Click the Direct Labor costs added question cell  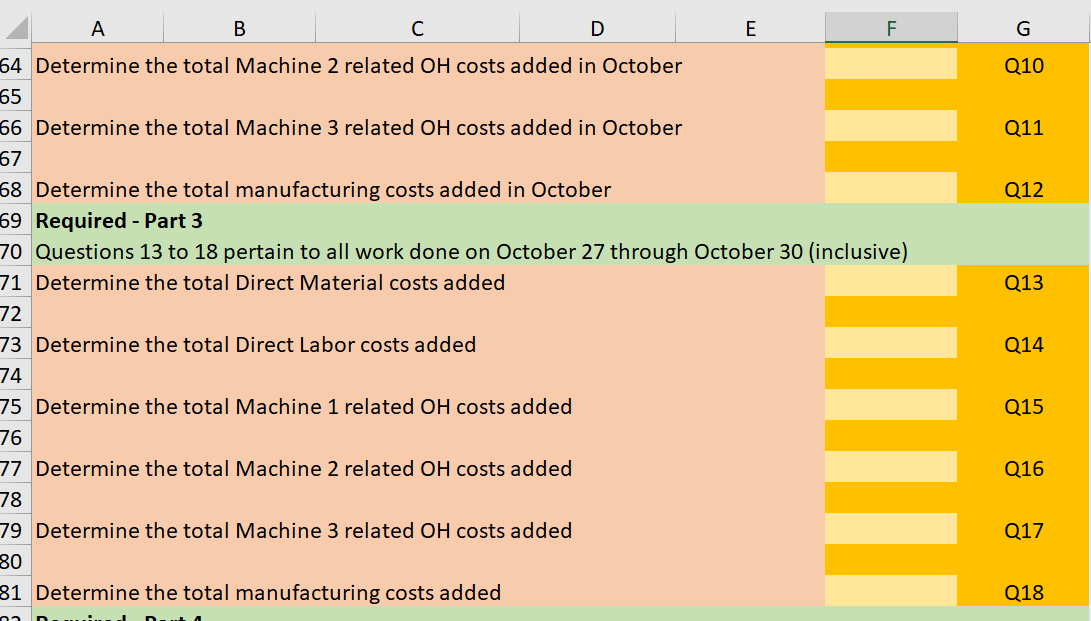[x=300, y=344]
